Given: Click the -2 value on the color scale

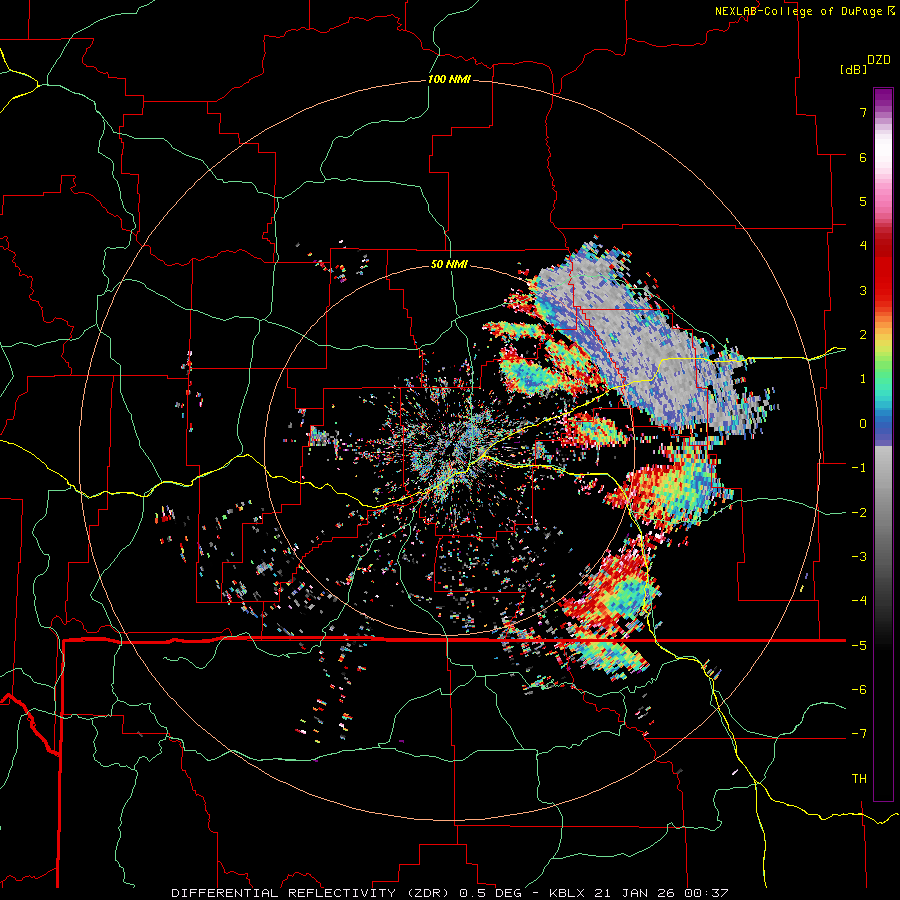Looking at the screenshot, I should pyautogui.click(x=859, y=513).
